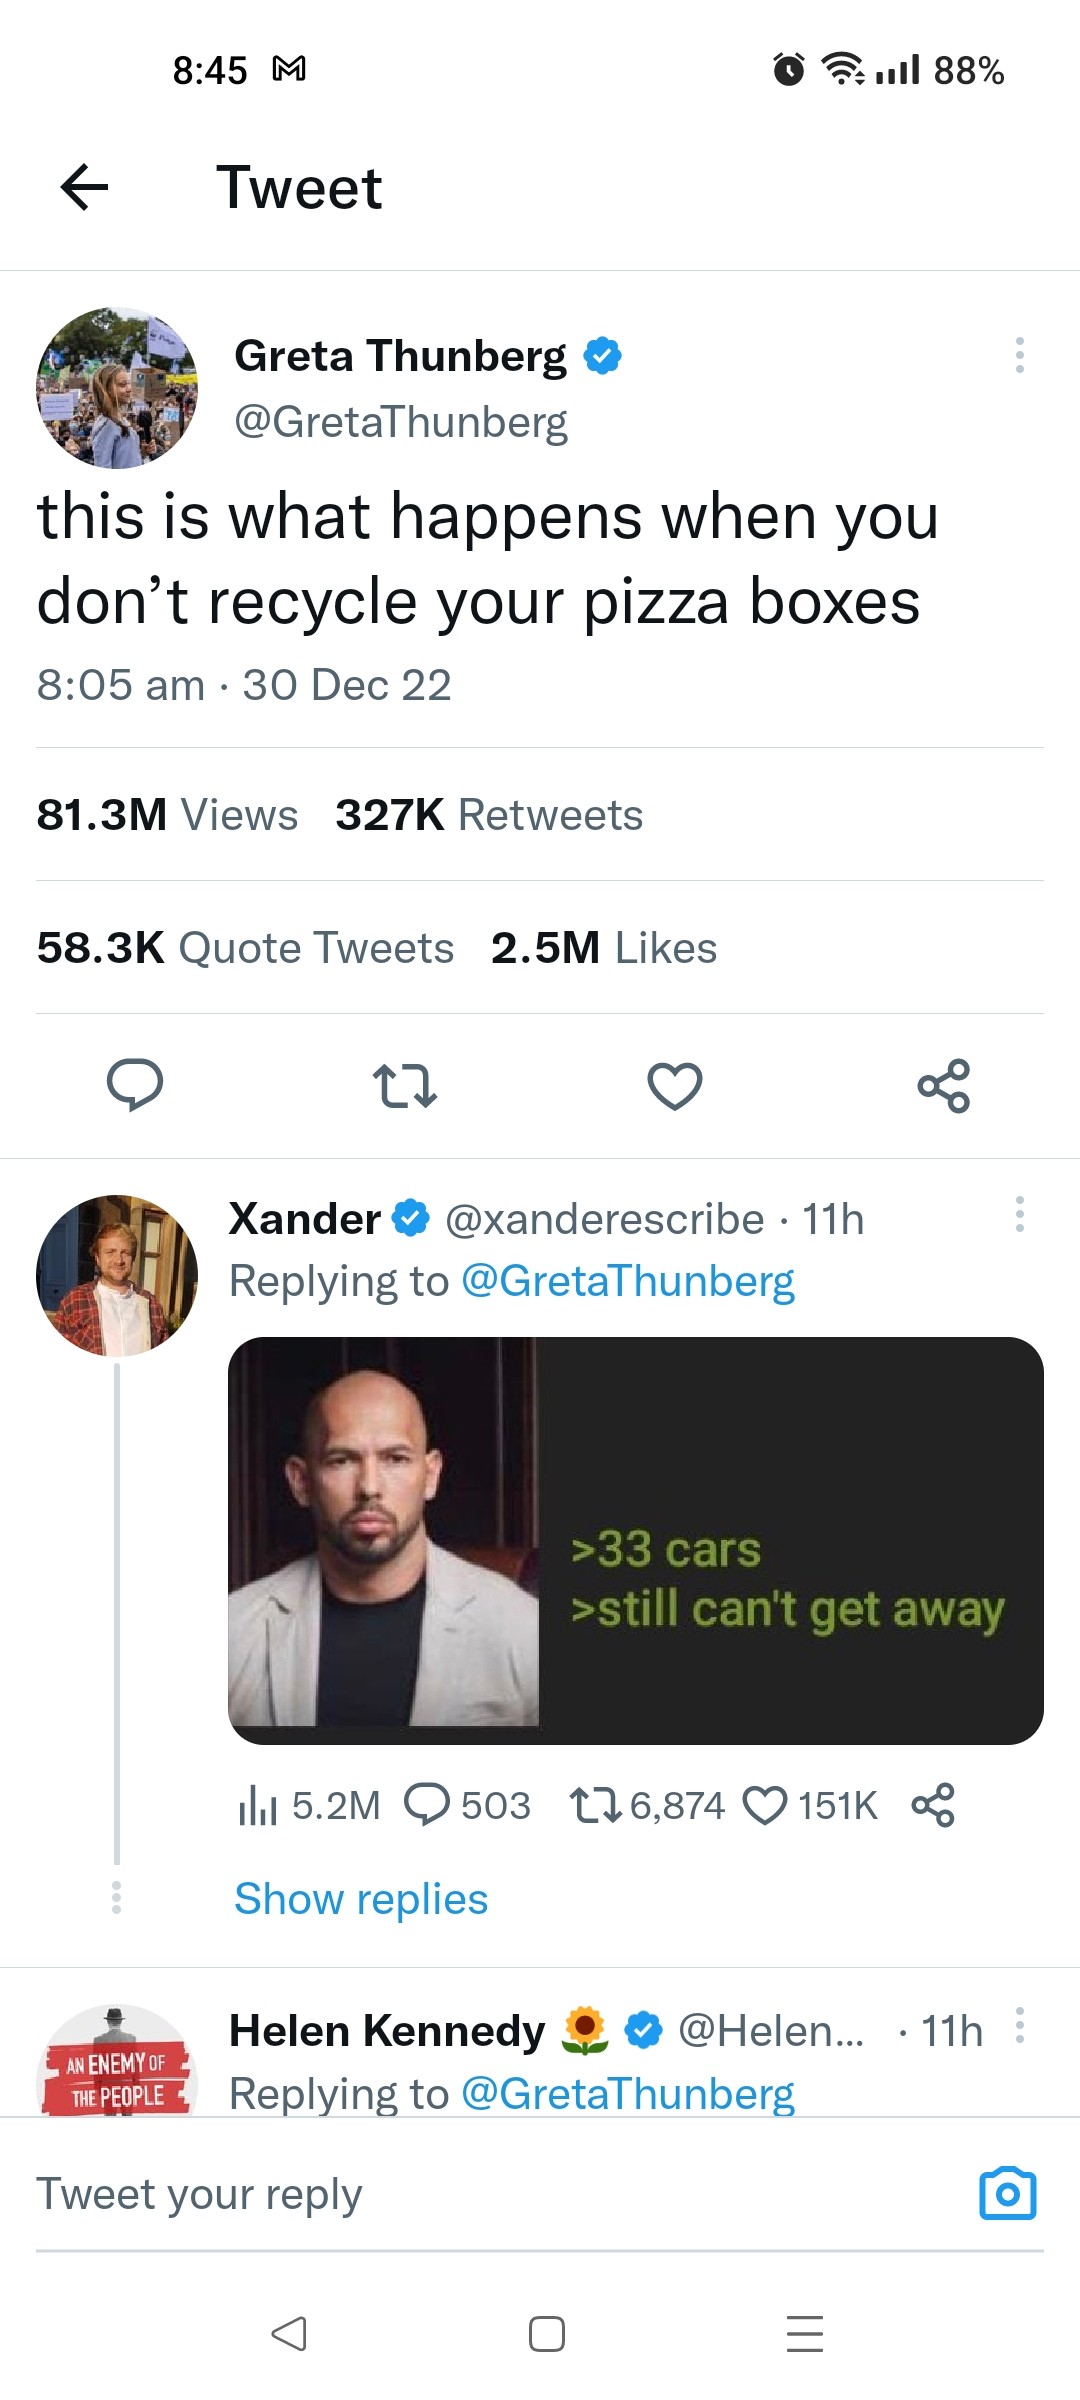The image size is (1080, 2400).
Task: Tap the back arrow in the header
Action: pyautogui.click(x=84, y=187)
